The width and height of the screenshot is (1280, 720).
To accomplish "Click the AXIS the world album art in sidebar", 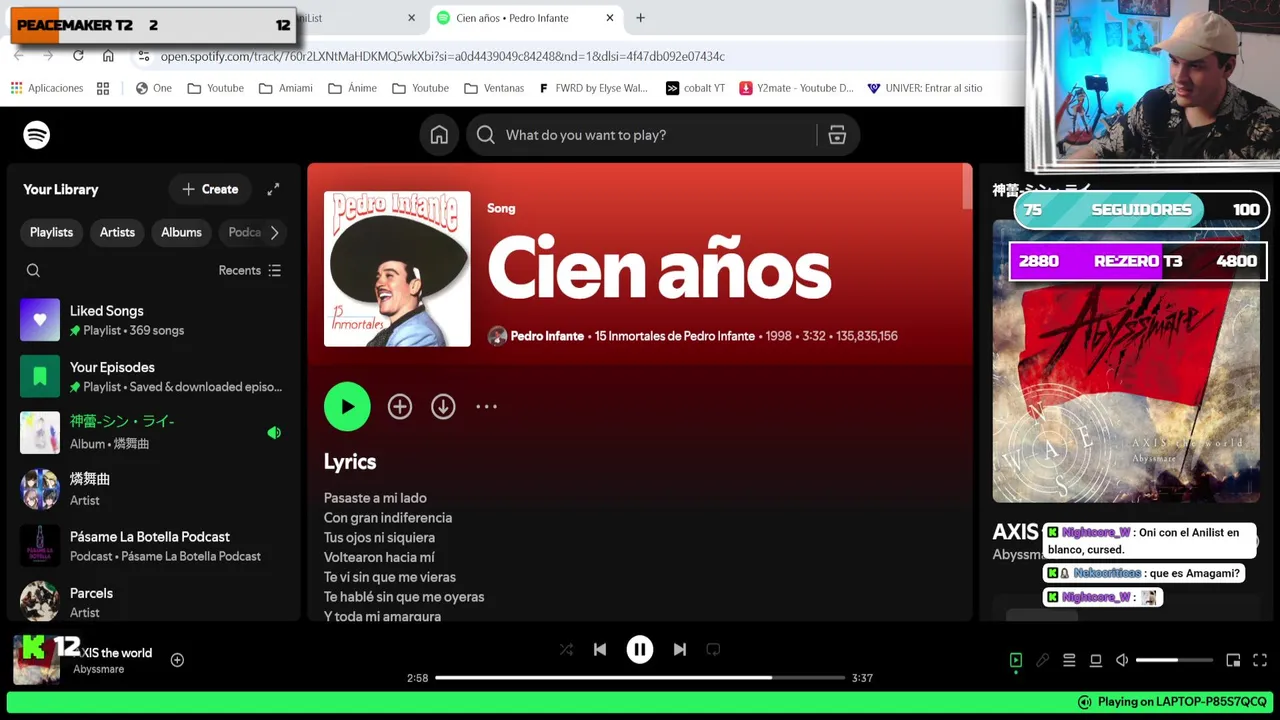I will coord(1126,361).
